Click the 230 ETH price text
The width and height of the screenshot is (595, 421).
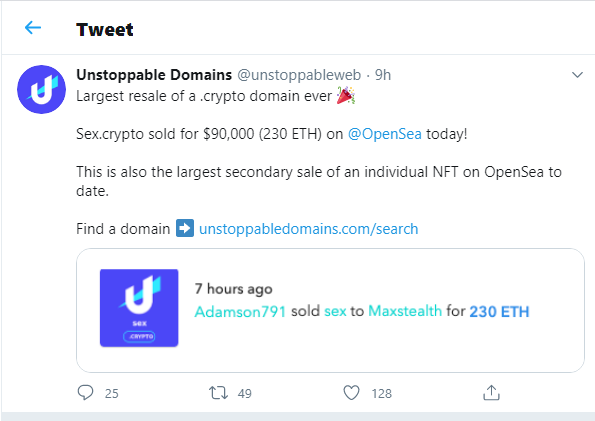tap(499, 312)
